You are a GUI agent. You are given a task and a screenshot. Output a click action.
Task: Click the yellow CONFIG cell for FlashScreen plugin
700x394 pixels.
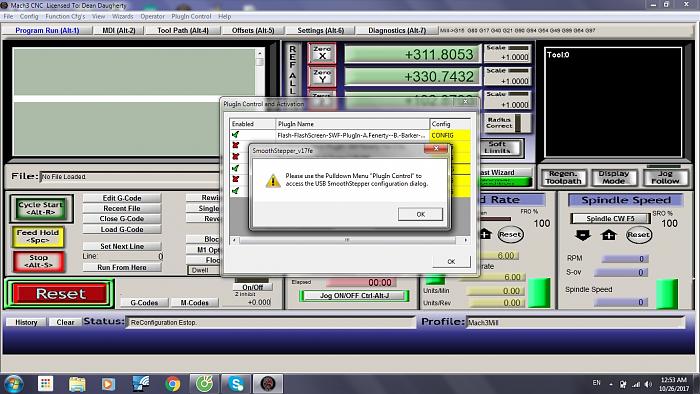click(450, 135)
